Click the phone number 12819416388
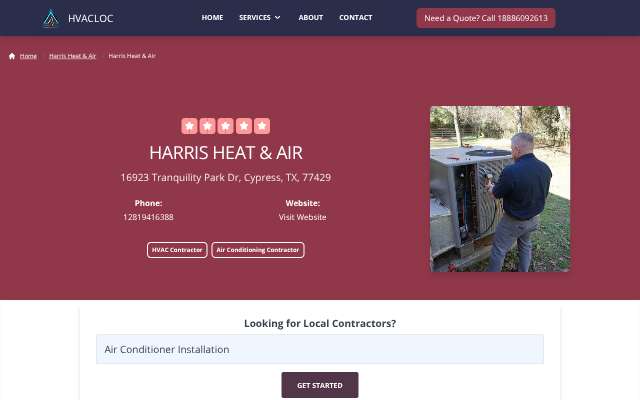Image resolution: width=640 pixels, height=400 pixels. point(148,217)
